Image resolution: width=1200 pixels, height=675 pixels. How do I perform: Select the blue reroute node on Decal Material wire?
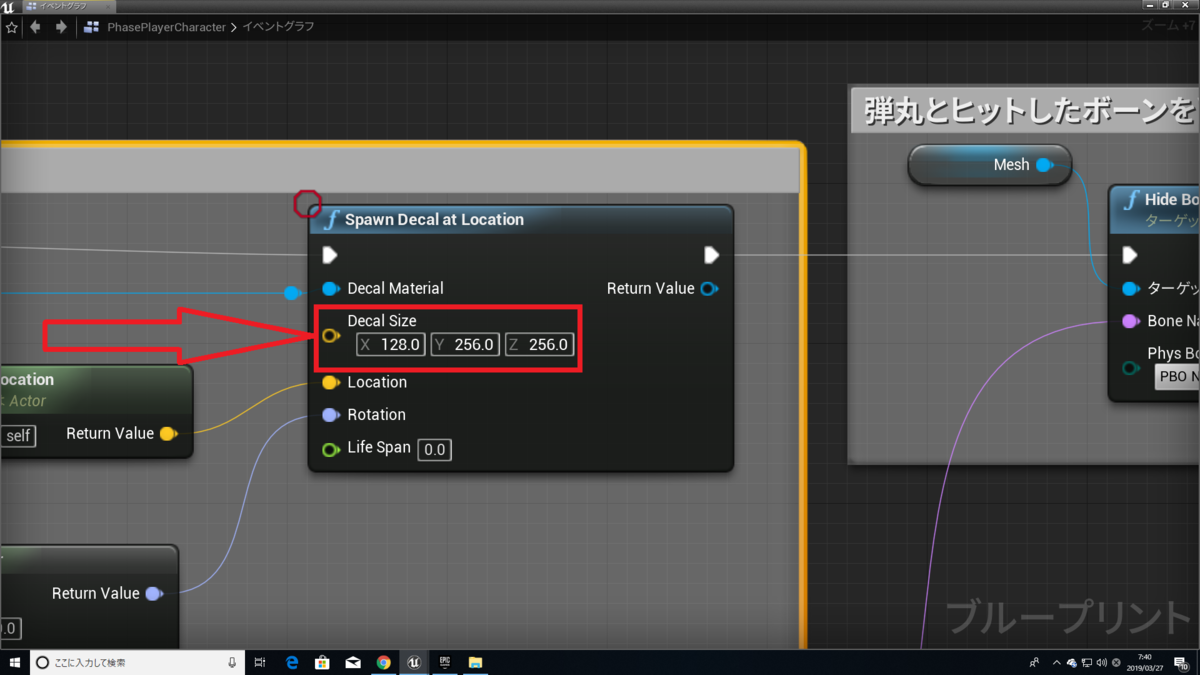(x=291, y=292)
